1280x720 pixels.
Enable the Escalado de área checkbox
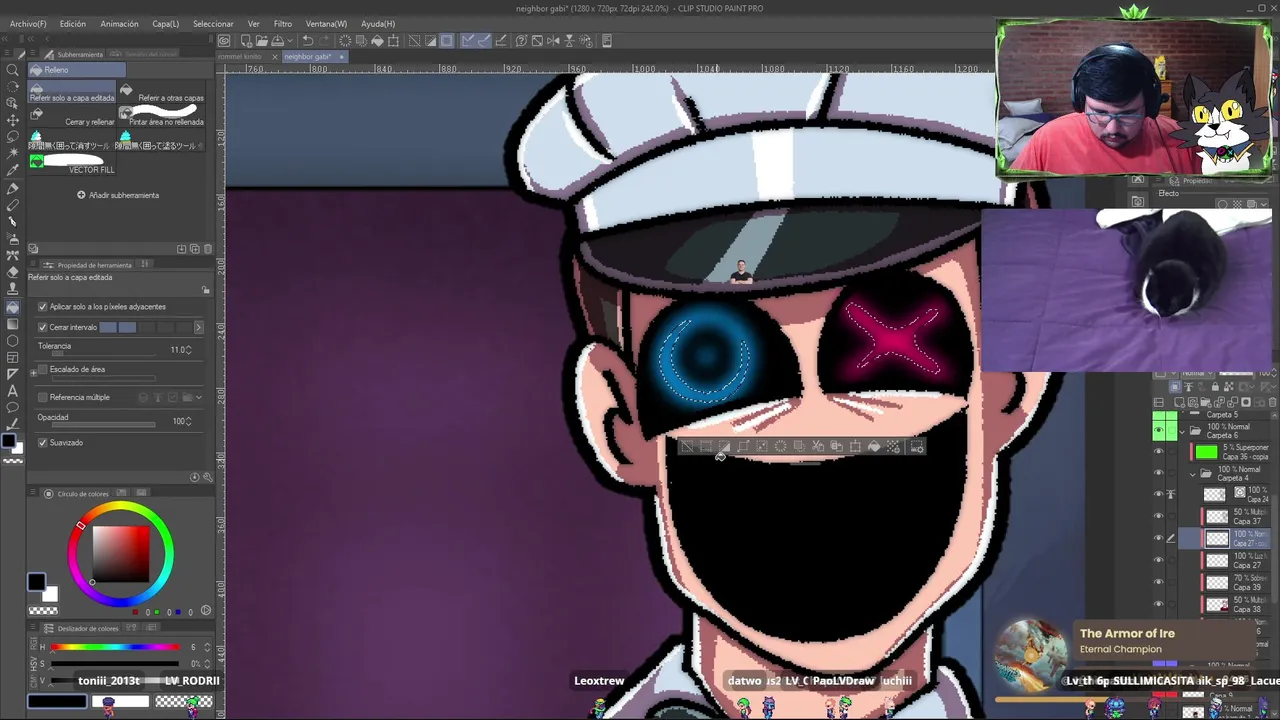point(42,369)
